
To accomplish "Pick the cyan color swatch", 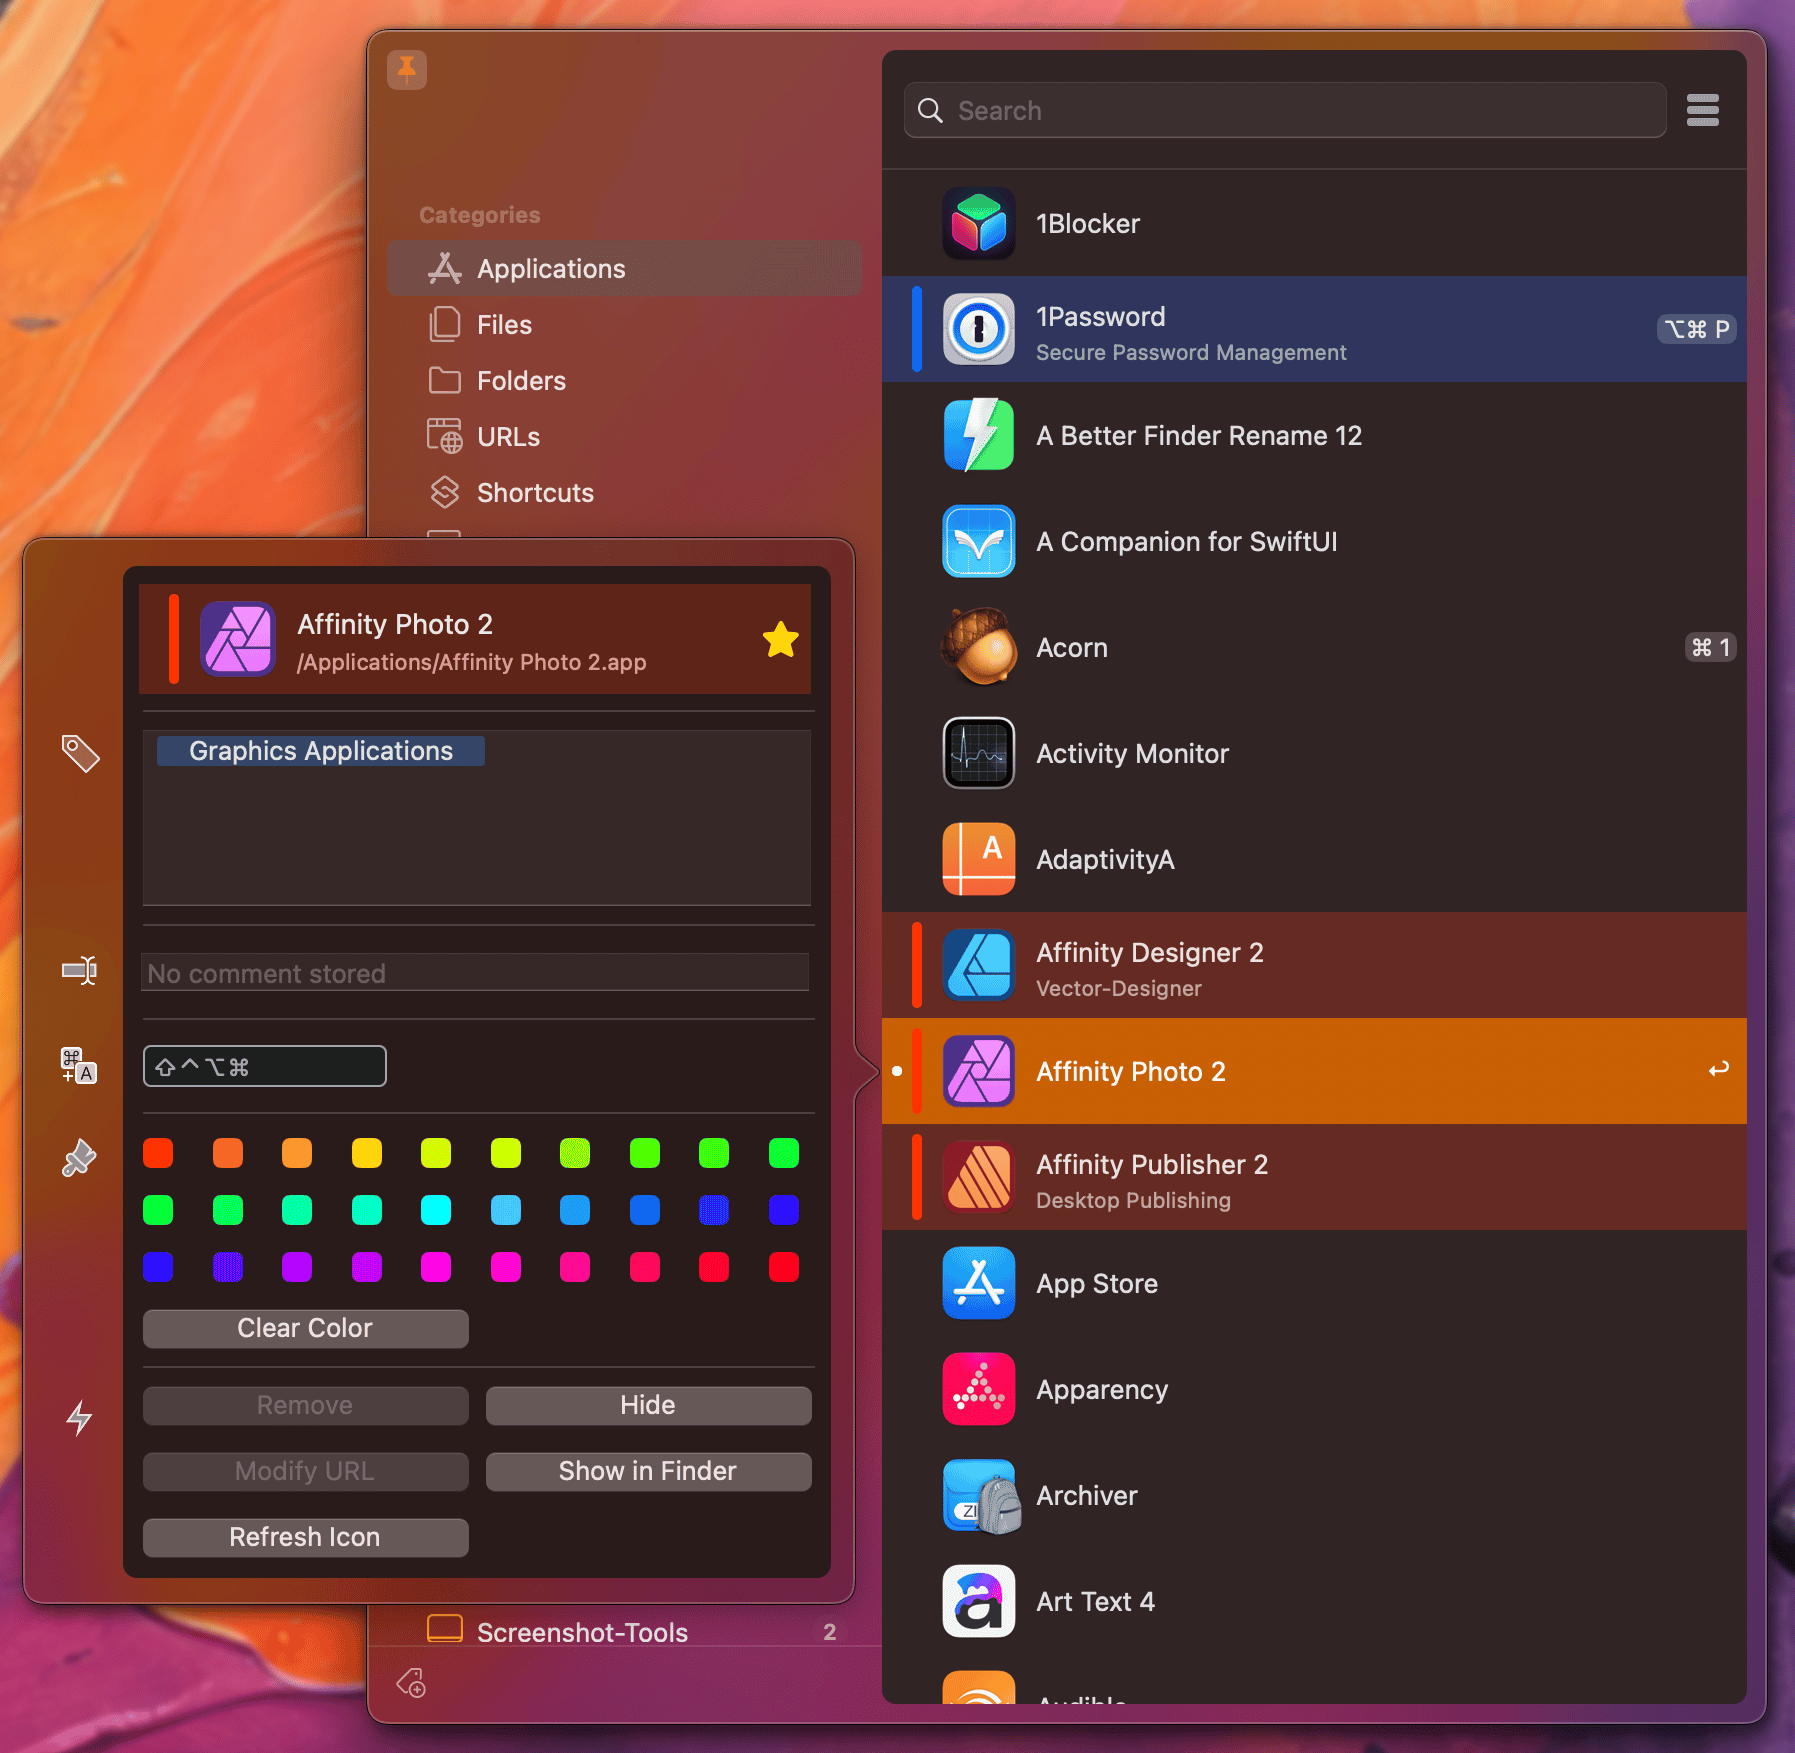I will coord(436,1210).
